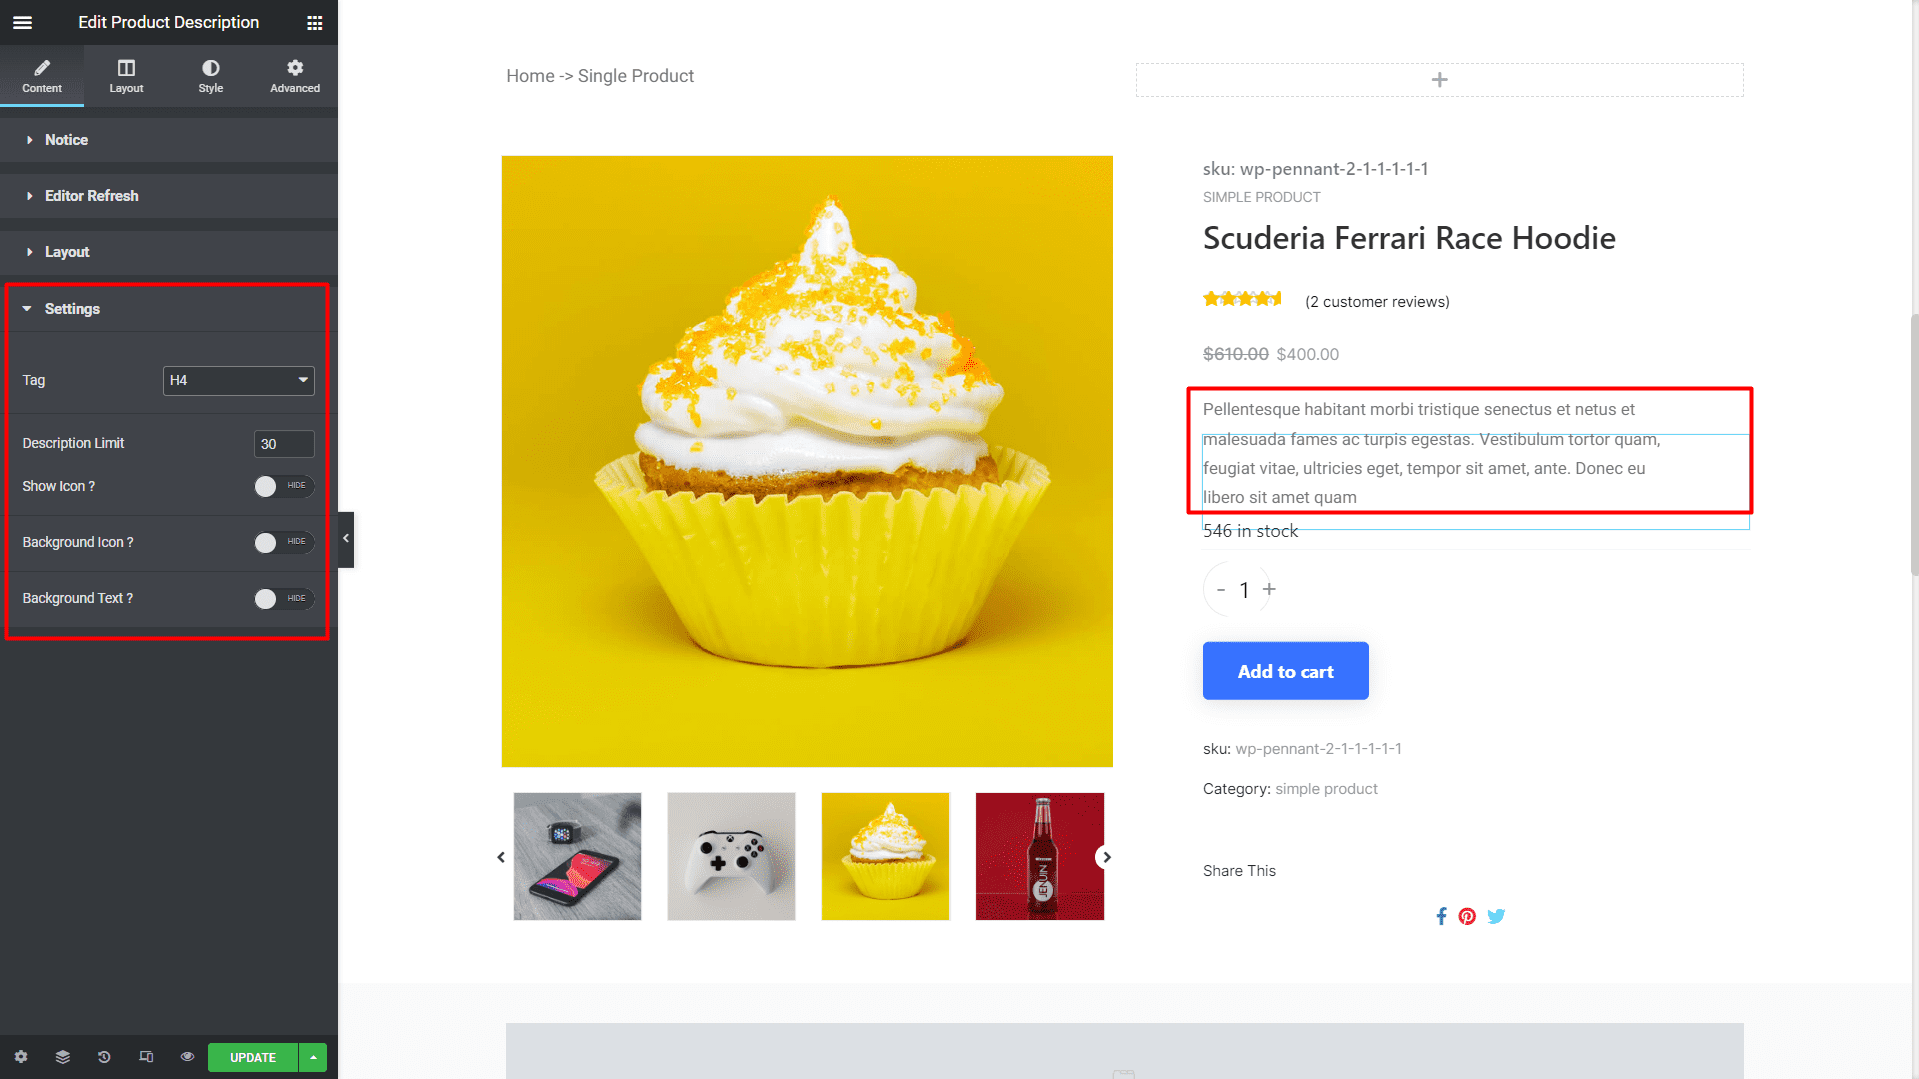Open page settings gear in bottom bar
Viewport: 1919px width, 1079px height.
point(21,1057)
